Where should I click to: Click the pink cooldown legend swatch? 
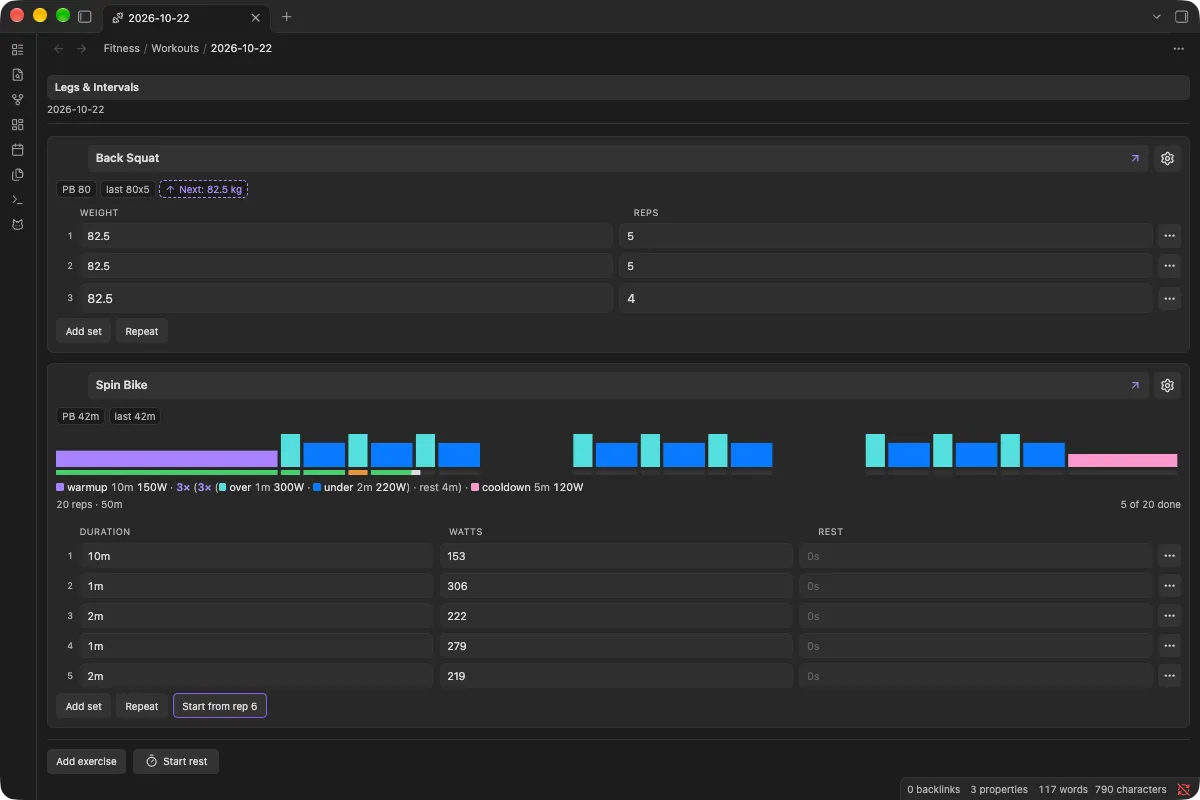pyautogui.click(x=474, y=487)
